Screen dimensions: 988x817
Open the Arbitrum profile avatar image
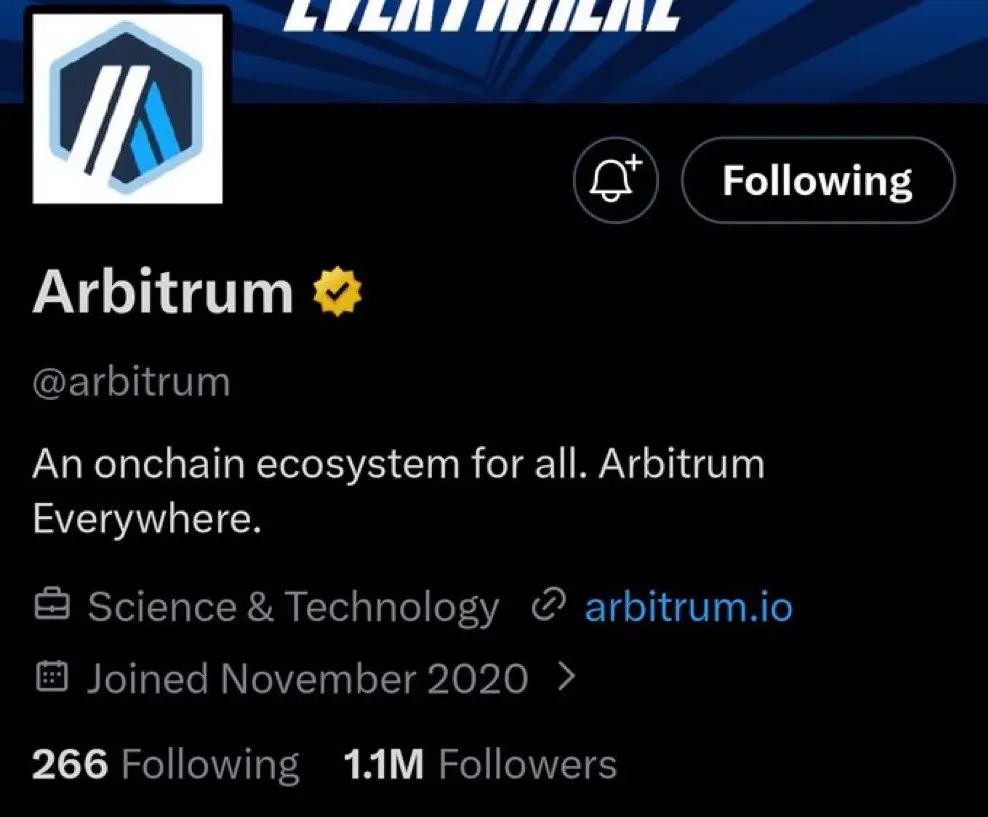(127, 108)
